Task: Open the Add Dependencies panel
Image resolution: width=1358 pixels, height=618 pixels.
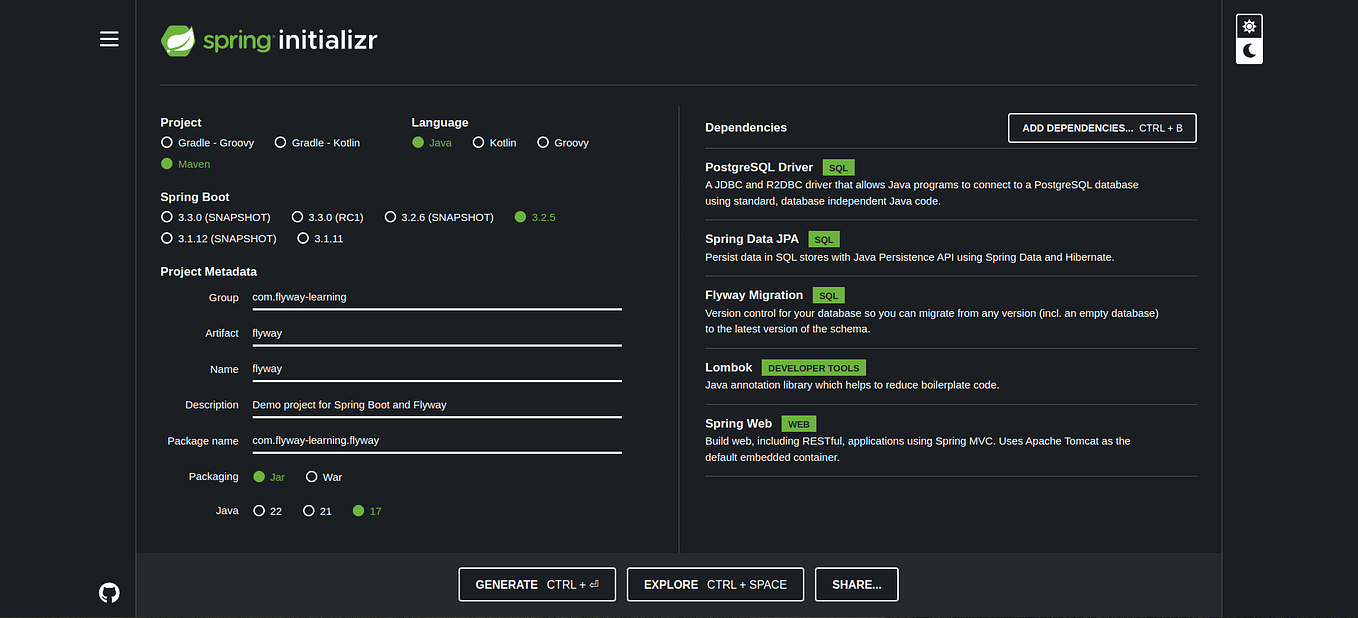Action: point(1101,128)
